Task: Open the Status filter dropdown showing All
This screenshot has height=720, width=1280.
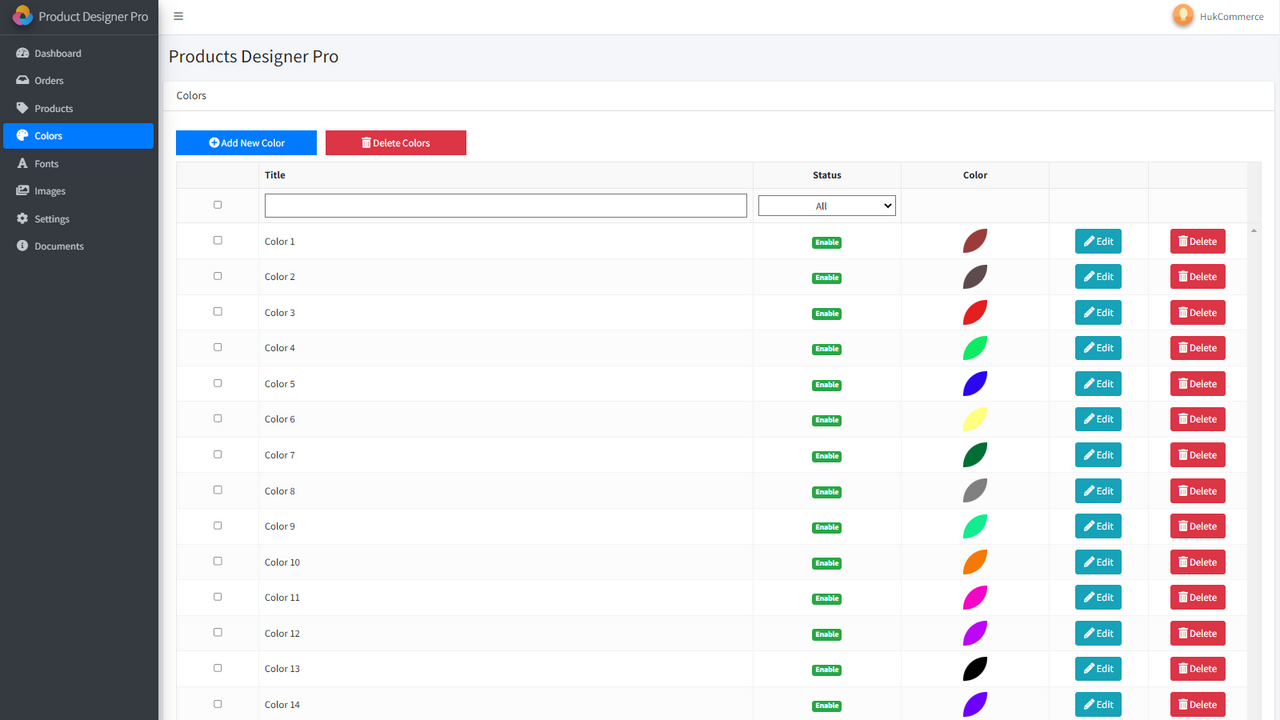Action: [826, 205]
